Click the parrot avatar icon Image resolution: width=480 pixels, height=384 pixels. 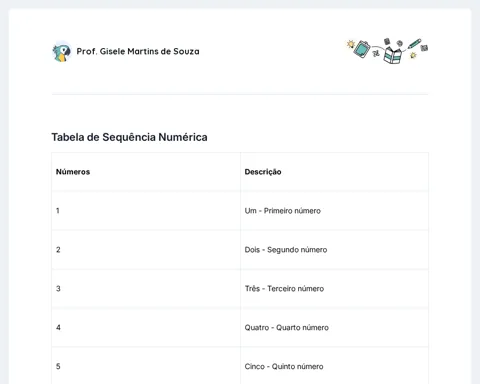(62, 52)
